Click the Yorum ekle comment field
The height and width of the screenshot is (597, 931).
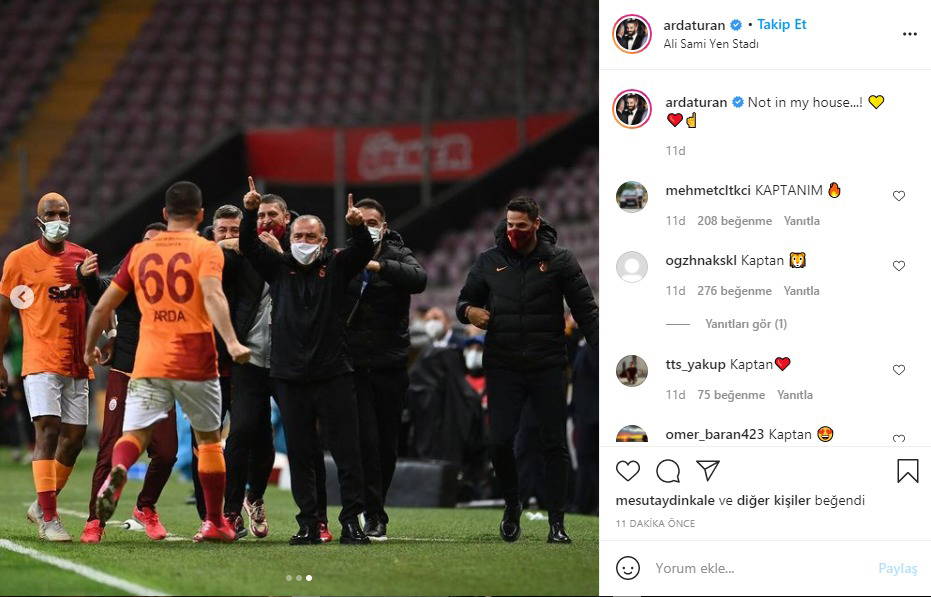(x=761, y=568)
